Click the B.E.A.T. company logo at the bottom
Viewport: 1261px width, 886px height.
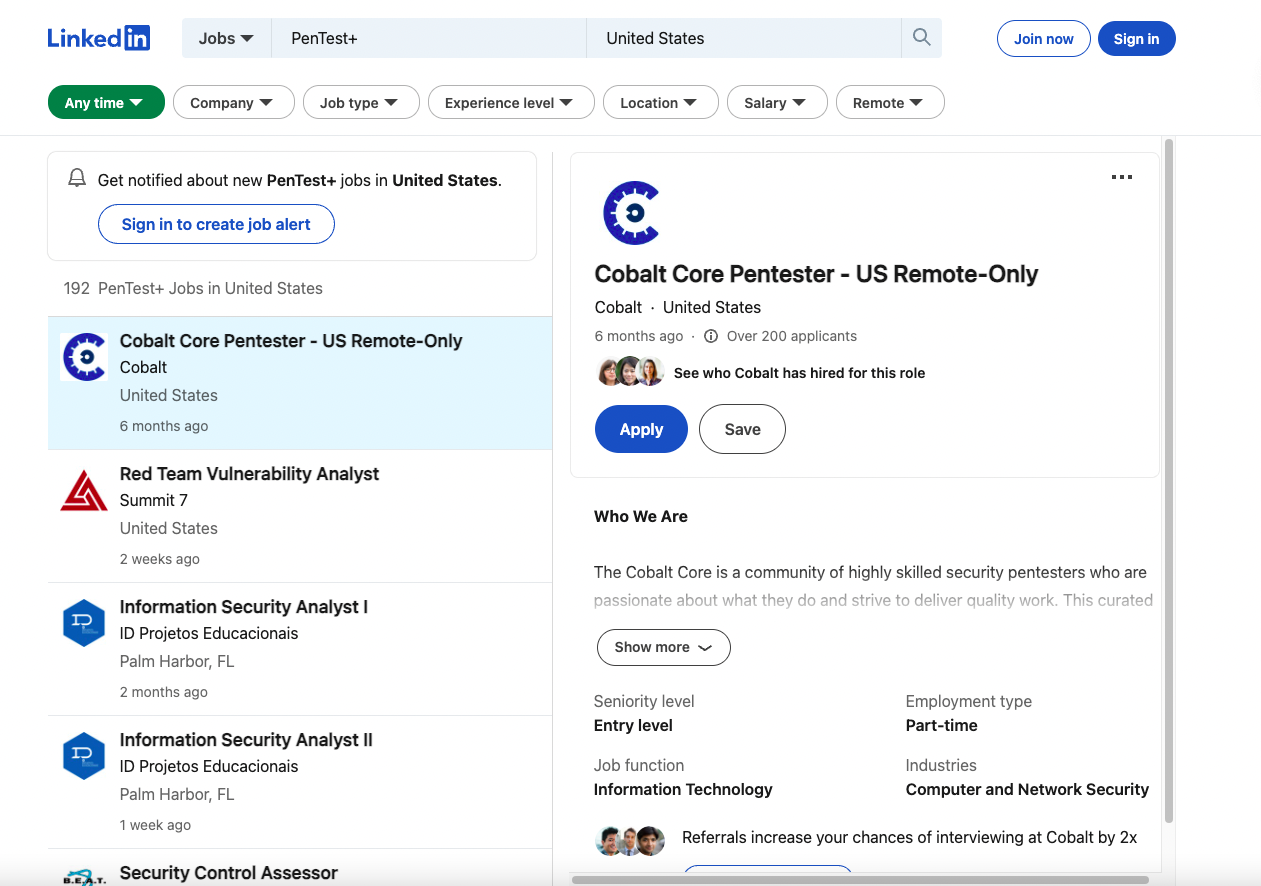(84, 876)
